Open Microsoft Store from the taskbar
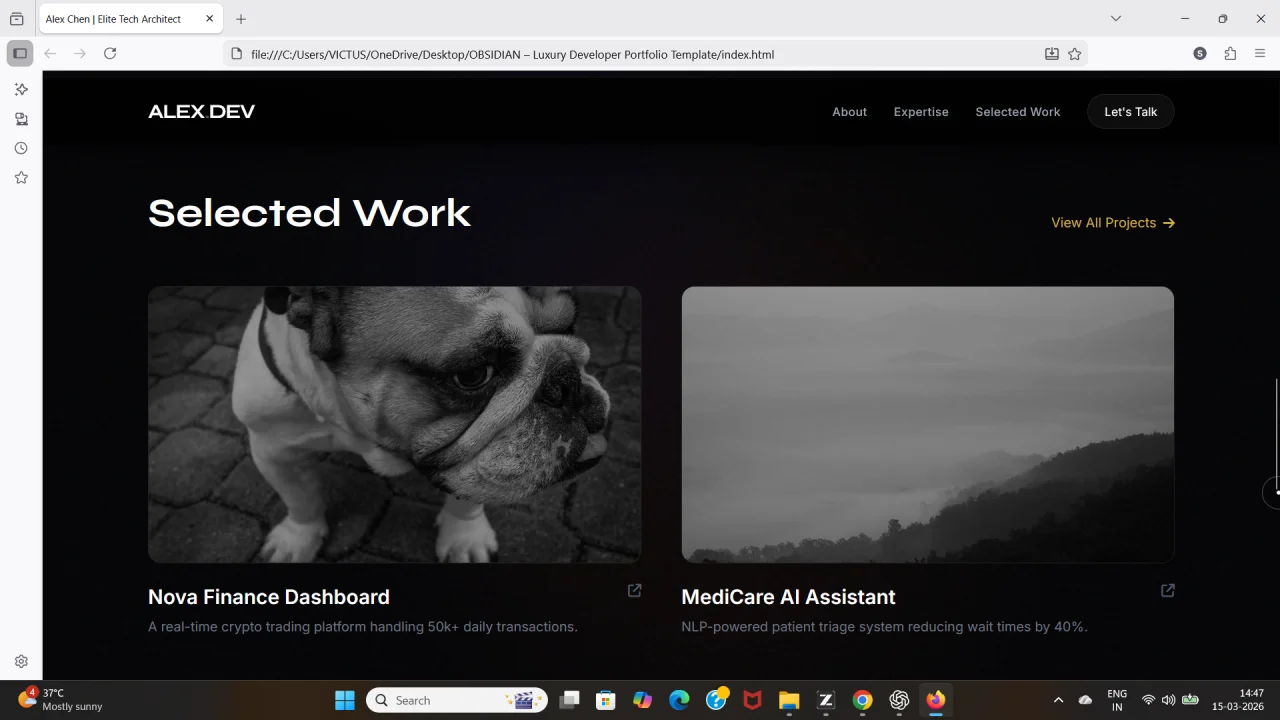This screenshot has height=720, width=1280. coord(605,700)
